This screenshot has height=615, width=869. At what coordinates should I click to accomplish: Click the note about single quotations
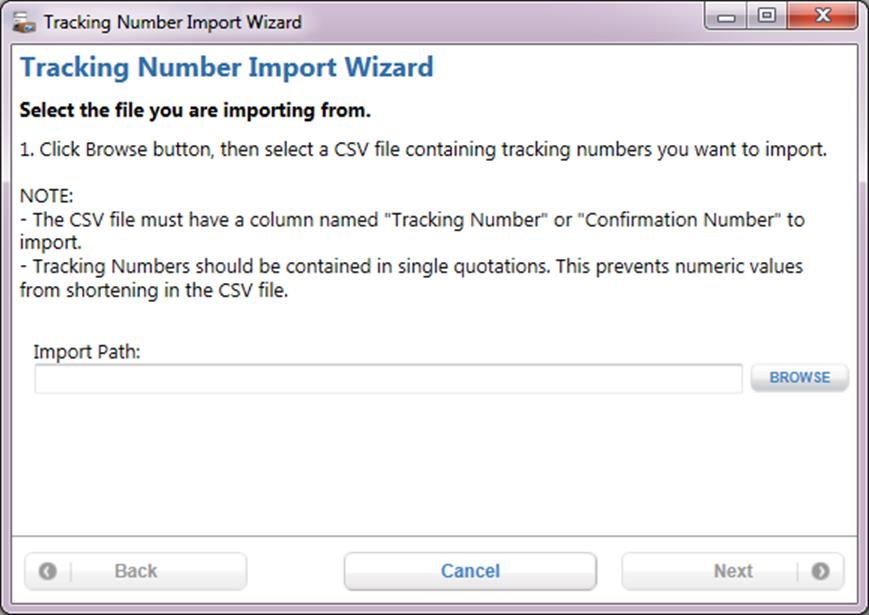point(411,278)
